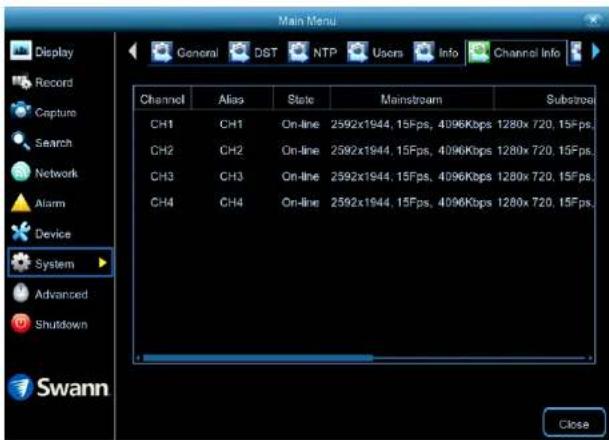The height and width of the screenshot is (440, 609).
Task: Click the NTP tab gear icon
Action: (x=298, y=52)
